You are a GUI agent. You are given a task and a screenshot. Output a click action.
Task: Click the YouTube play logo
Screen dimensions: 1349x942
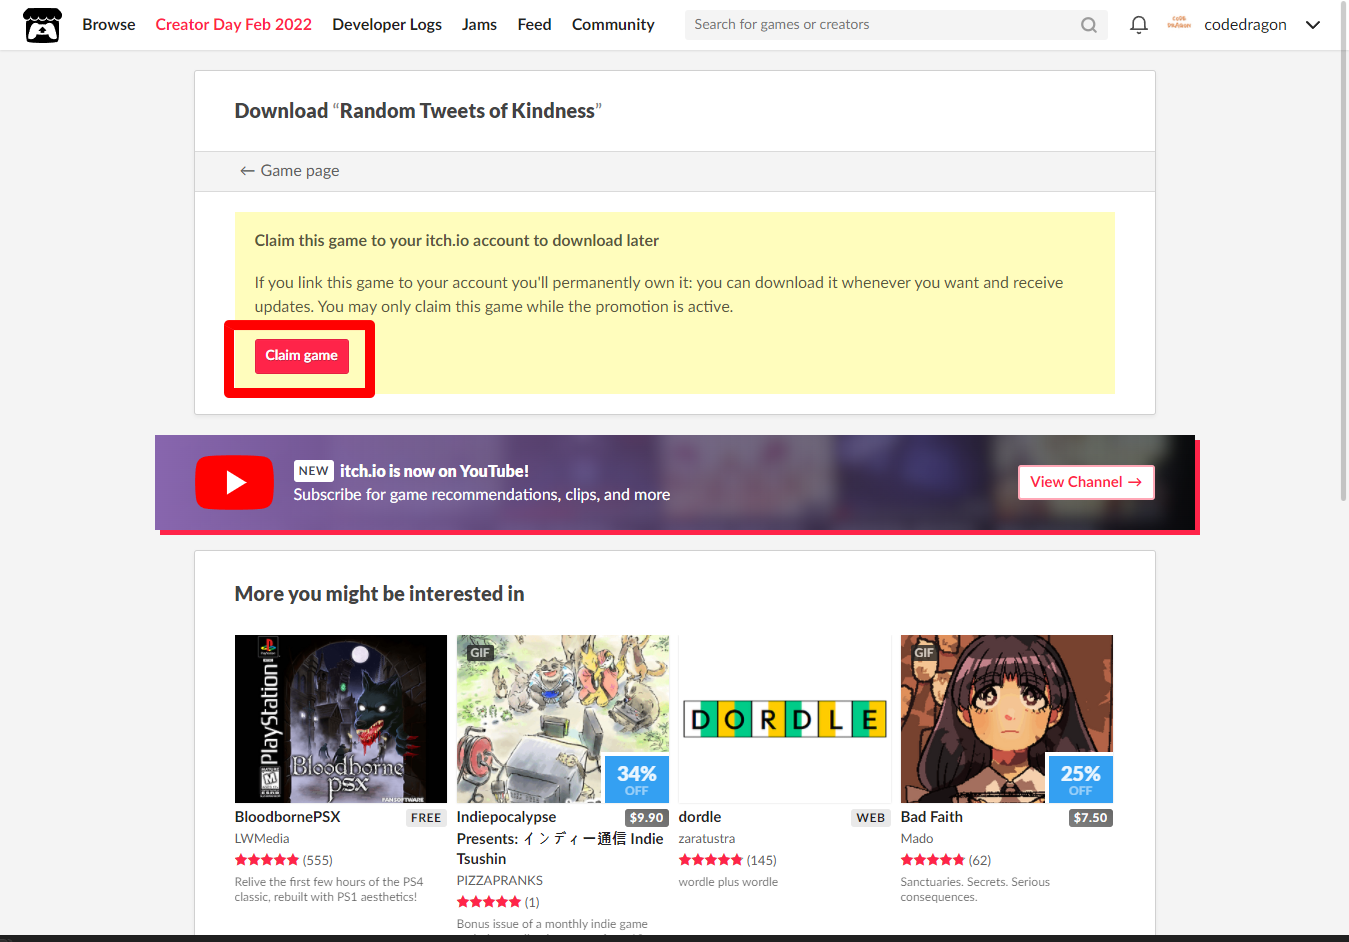(235, 482)
